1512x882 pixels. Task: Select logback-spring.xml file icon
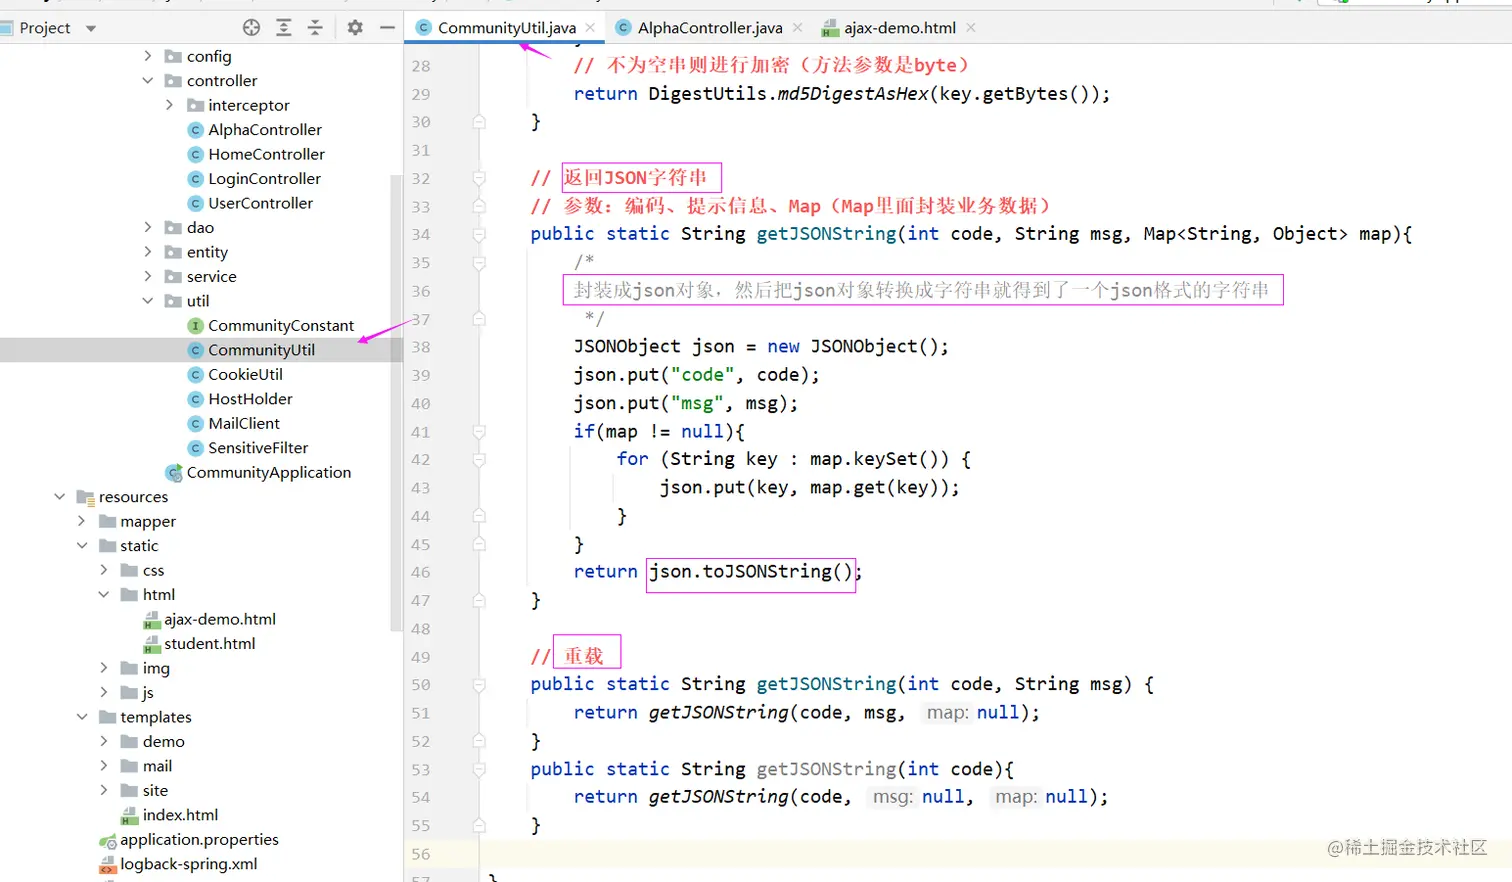(108, 864)
